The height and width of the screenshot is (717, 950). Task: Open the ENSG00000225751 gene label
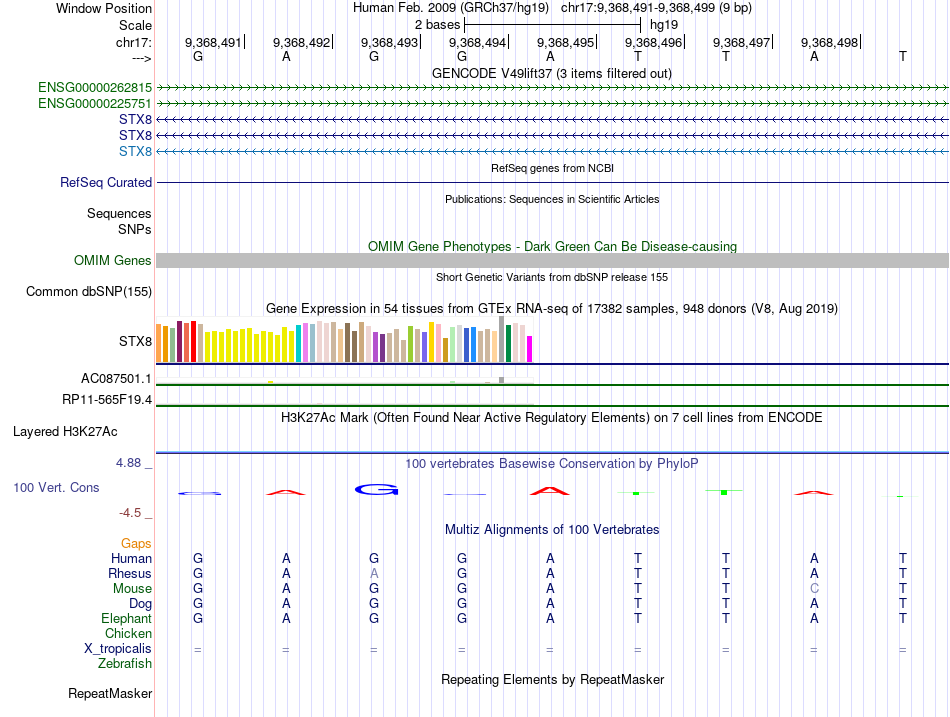(95, 103)
